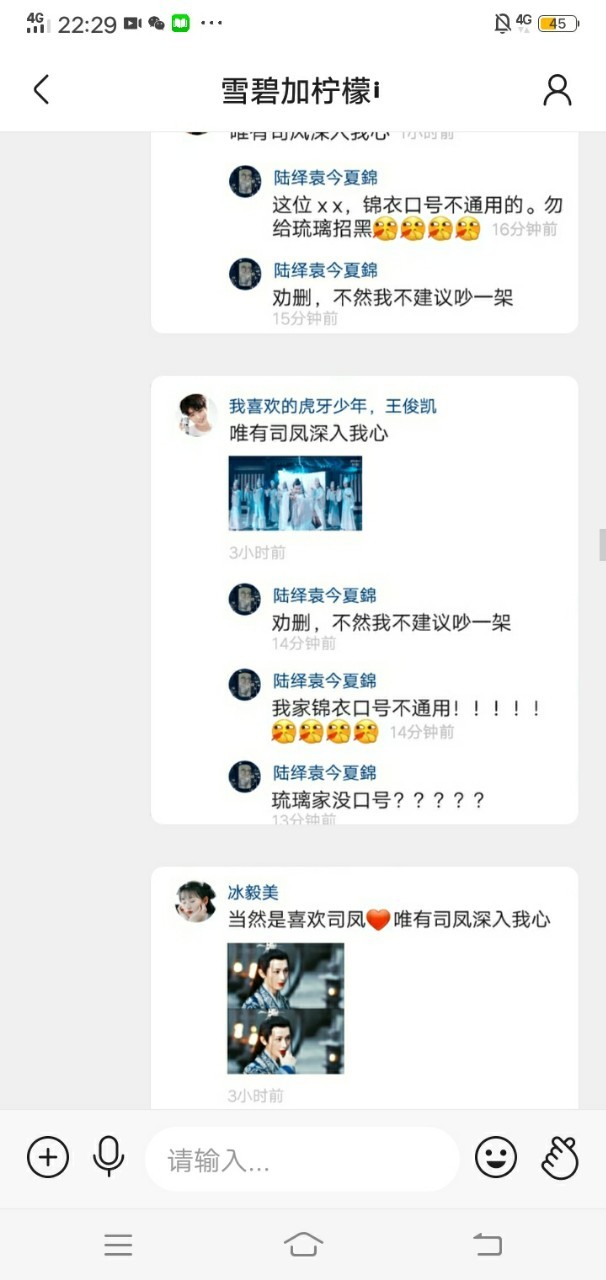Click the 请输入 message input field
606x1280 pixels.
[x=302, y=1160]
